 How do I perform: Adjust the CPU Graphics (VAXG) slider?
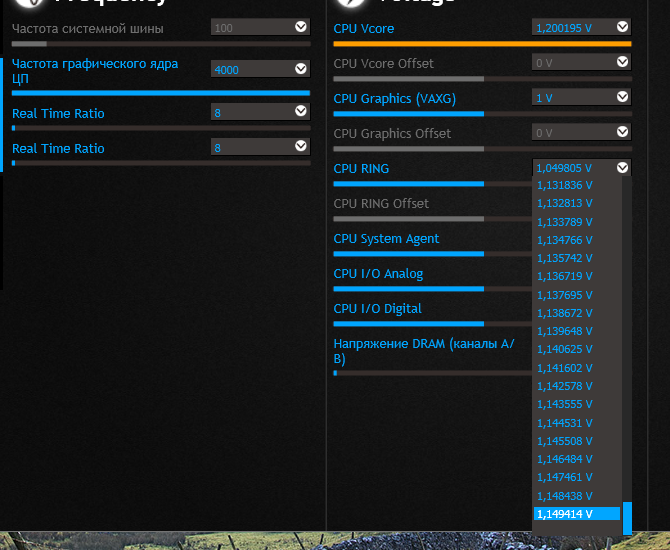click(x=408, y=114)
